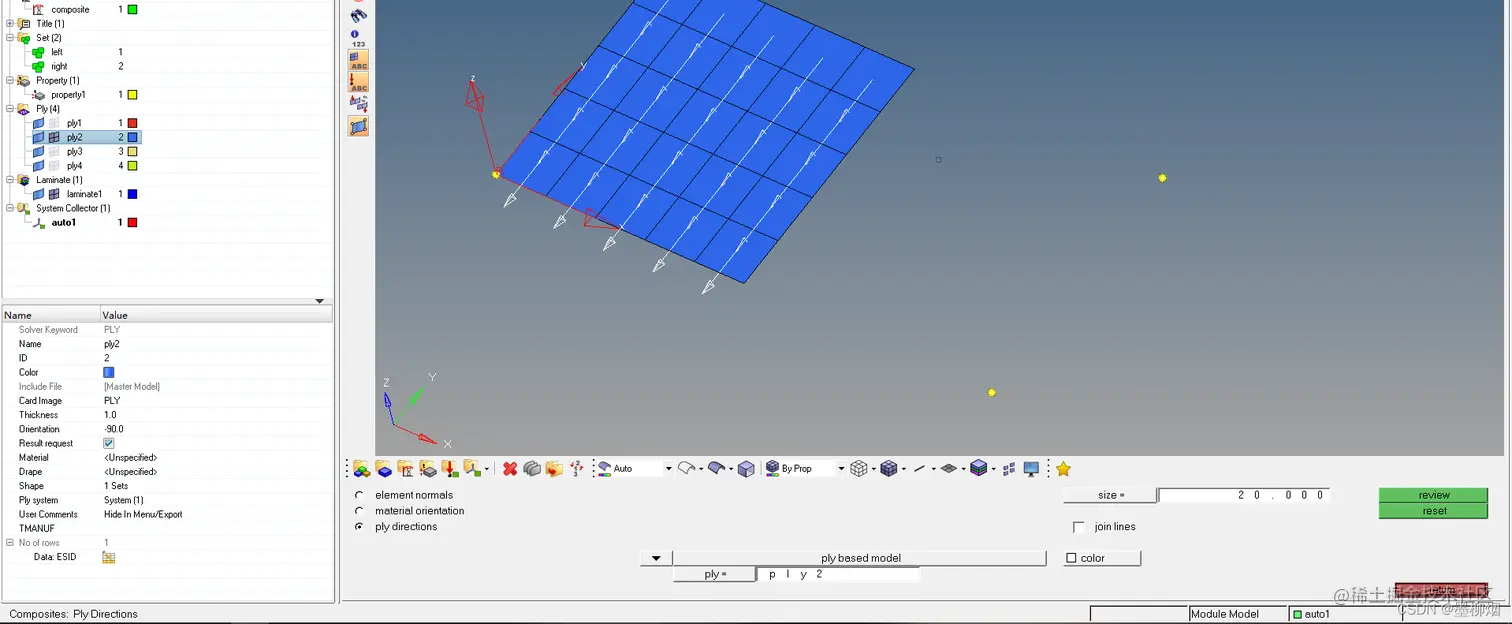The height and width of the screenshot is (624, 1512).
Task: Click the Organize folder icon
Action: (x=554, y=468)
